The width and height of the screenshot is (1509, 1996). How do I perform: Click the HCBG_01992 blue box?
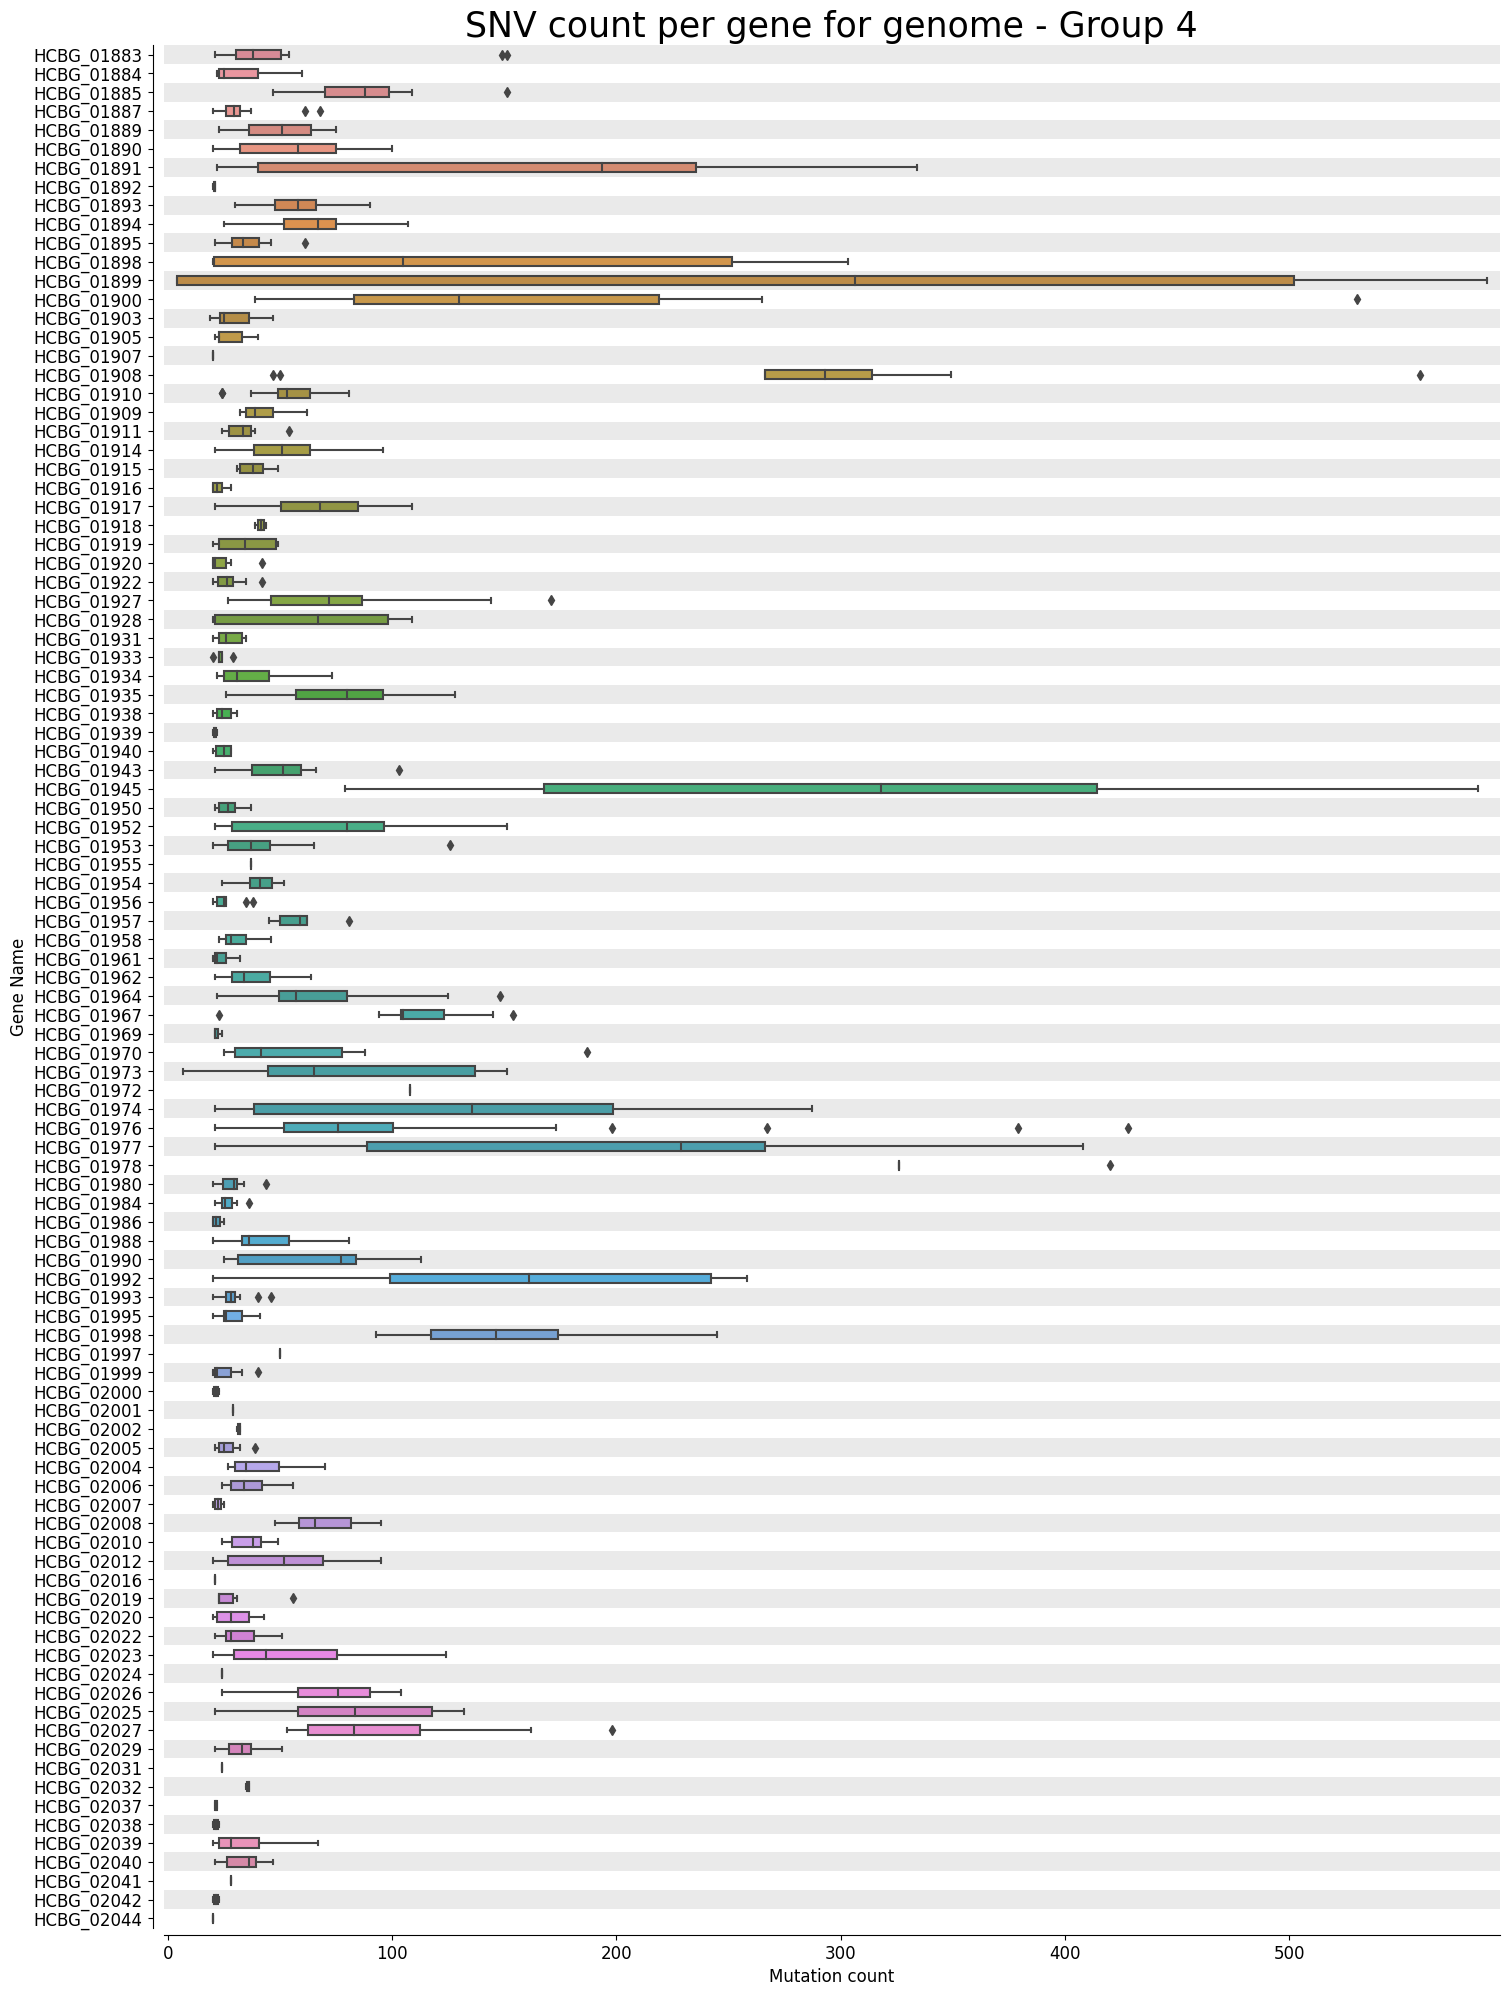pos(550,1278)
